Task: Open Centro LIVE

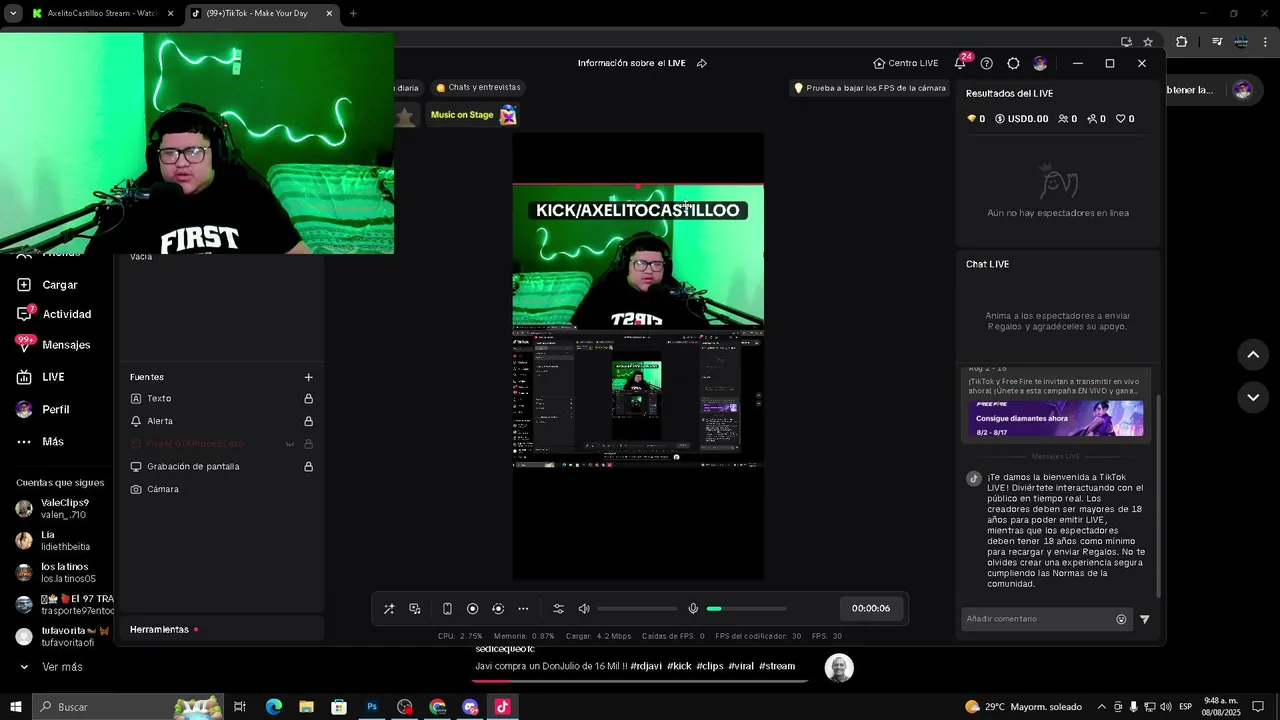Action: click(x=906, y=63)
